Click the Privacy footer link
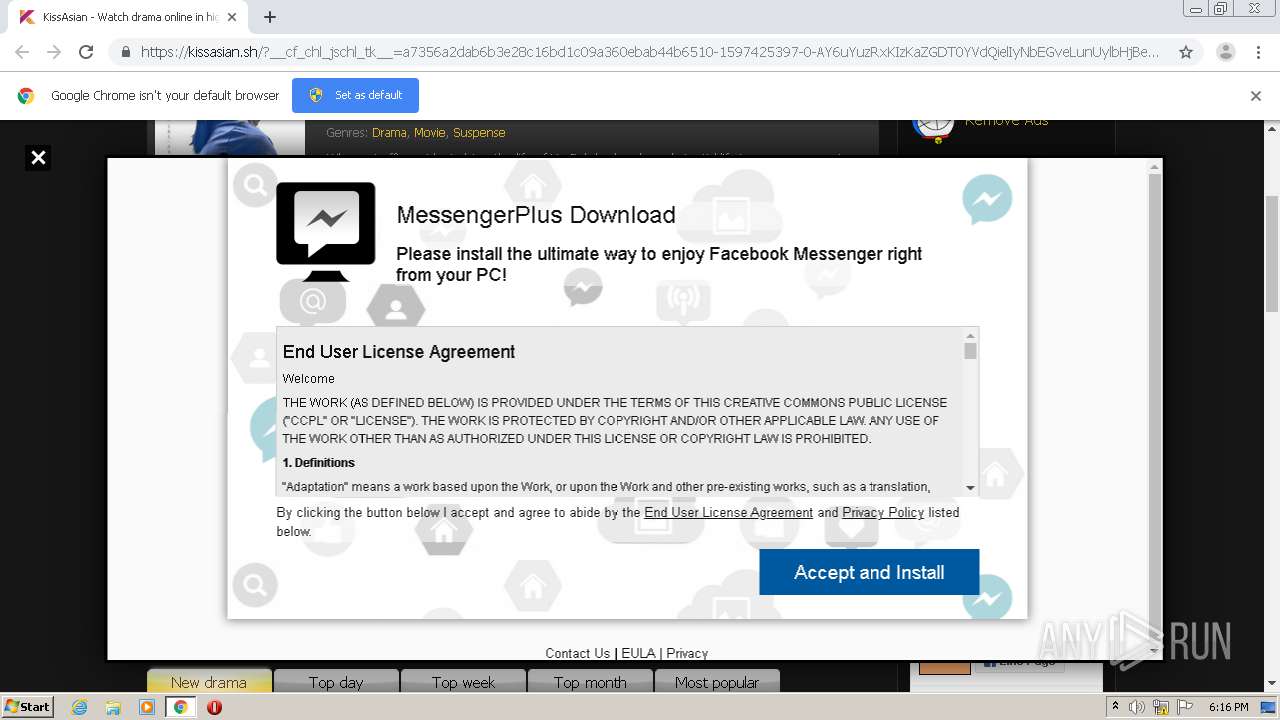 [x=687, y=653]
